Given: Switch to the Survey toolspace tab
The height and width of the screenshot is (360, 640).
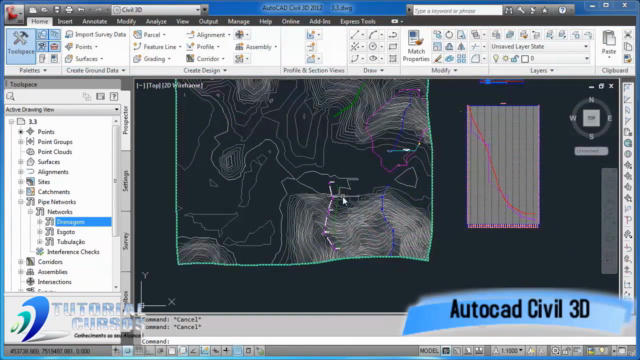Looking at the screenshot, I should point(126,241).
